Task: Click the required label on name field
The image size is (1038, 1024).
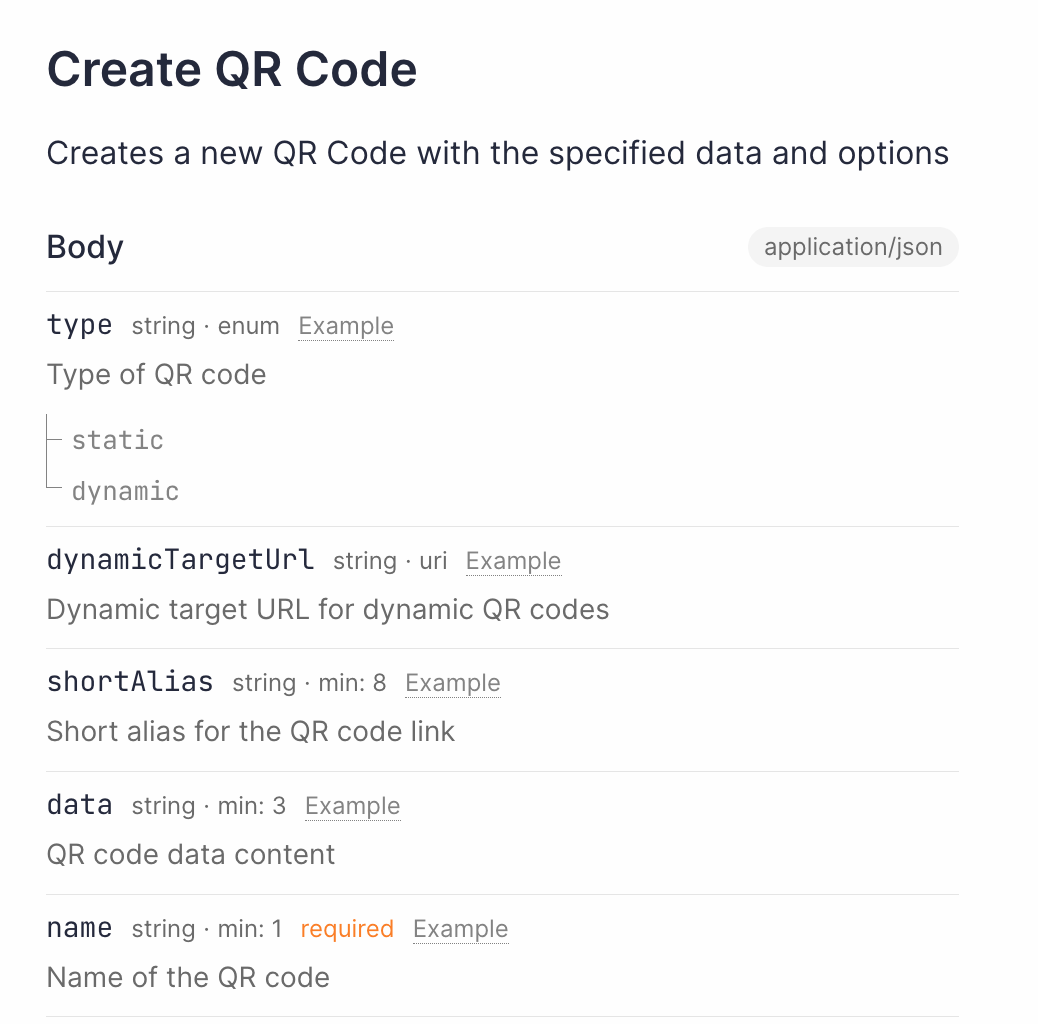Action: (346, 929)
